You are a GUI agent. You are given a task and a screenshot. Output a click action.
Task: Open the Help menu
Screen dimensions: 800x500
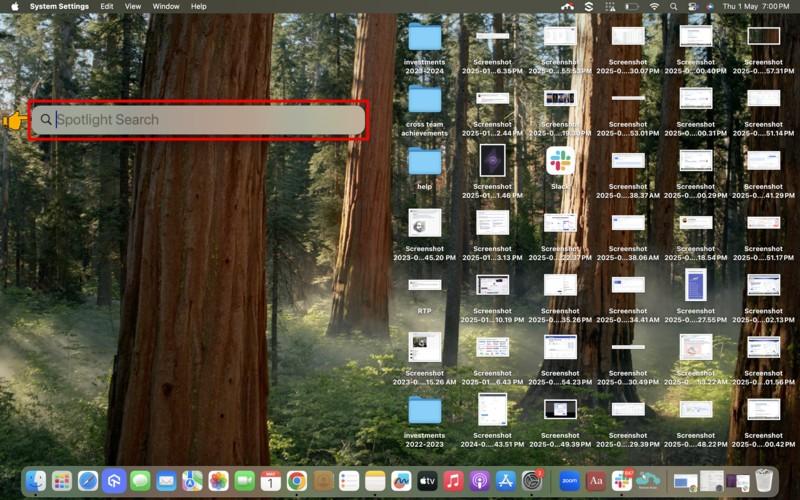click(198, 7)
